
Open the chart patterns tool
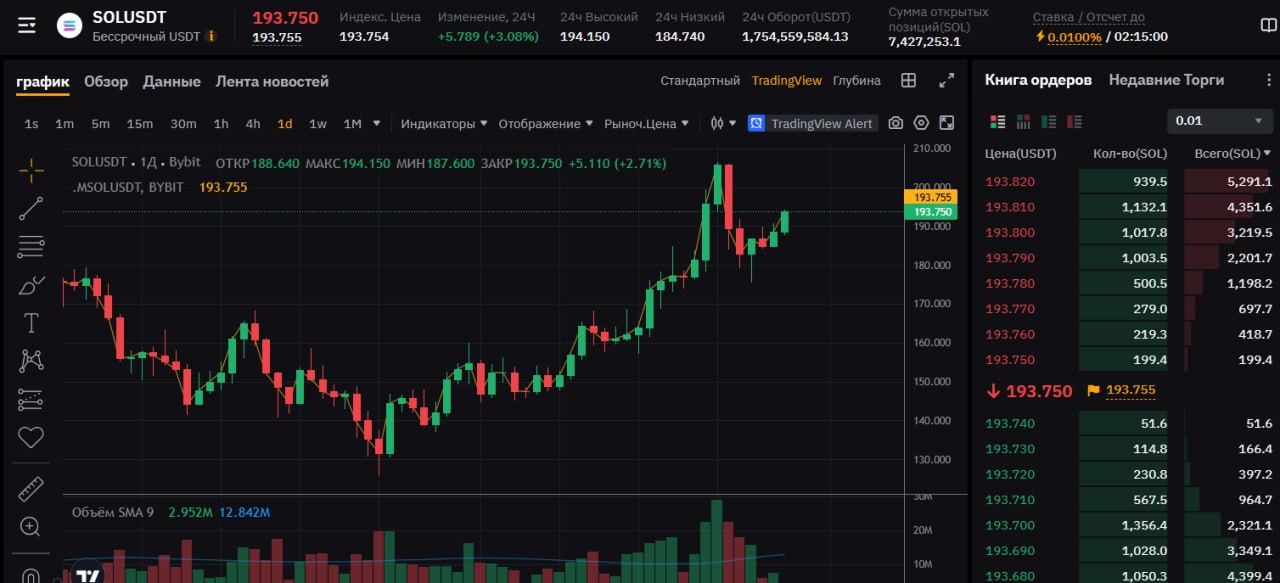31,361
